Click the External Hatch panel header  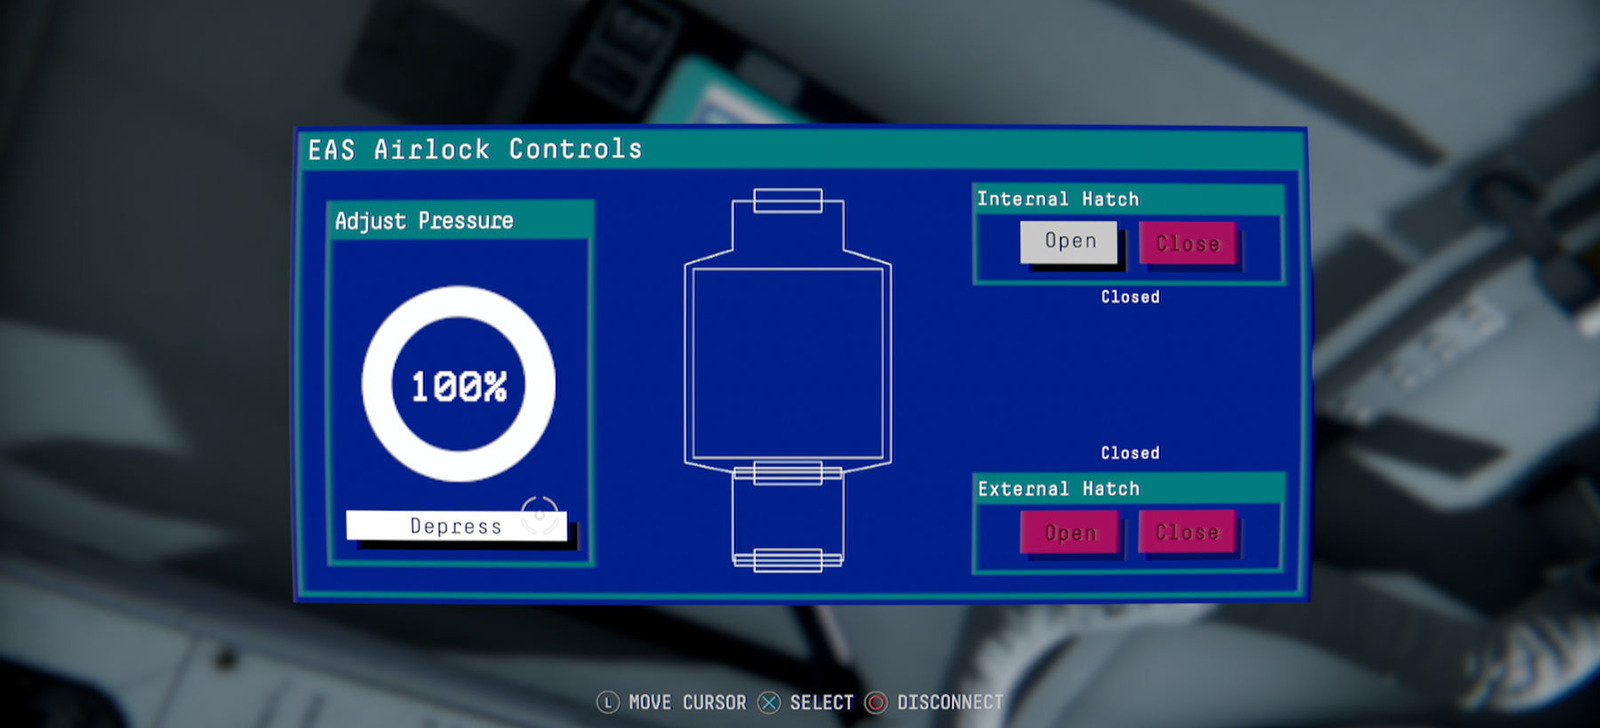1128,489
